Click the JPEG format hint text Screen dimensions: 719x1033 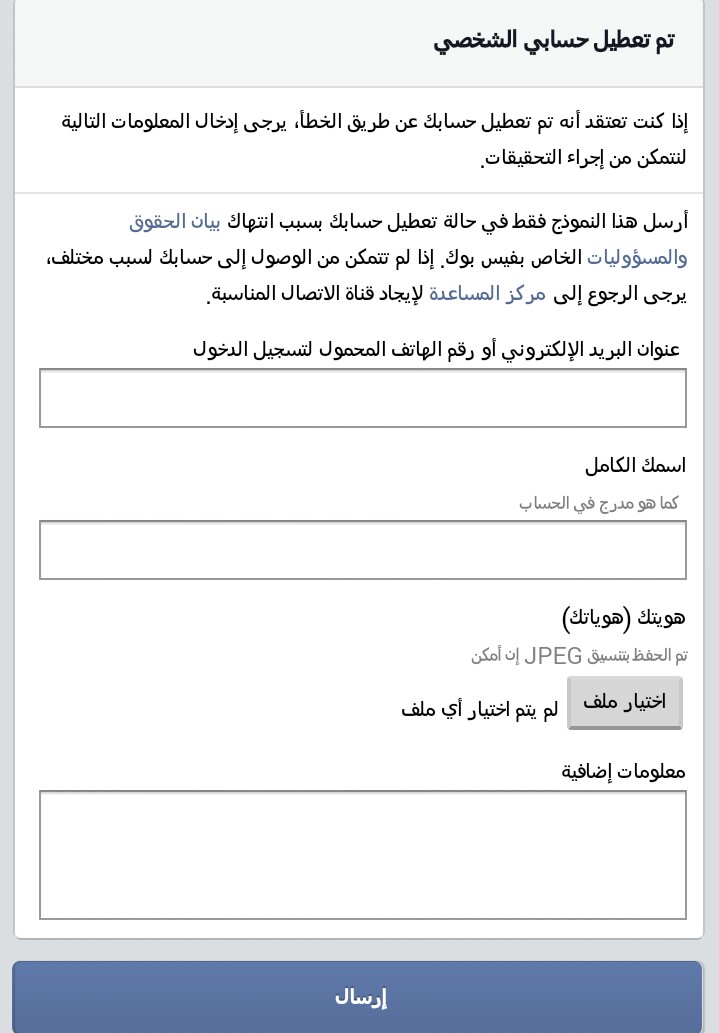[x=579, y=656]
